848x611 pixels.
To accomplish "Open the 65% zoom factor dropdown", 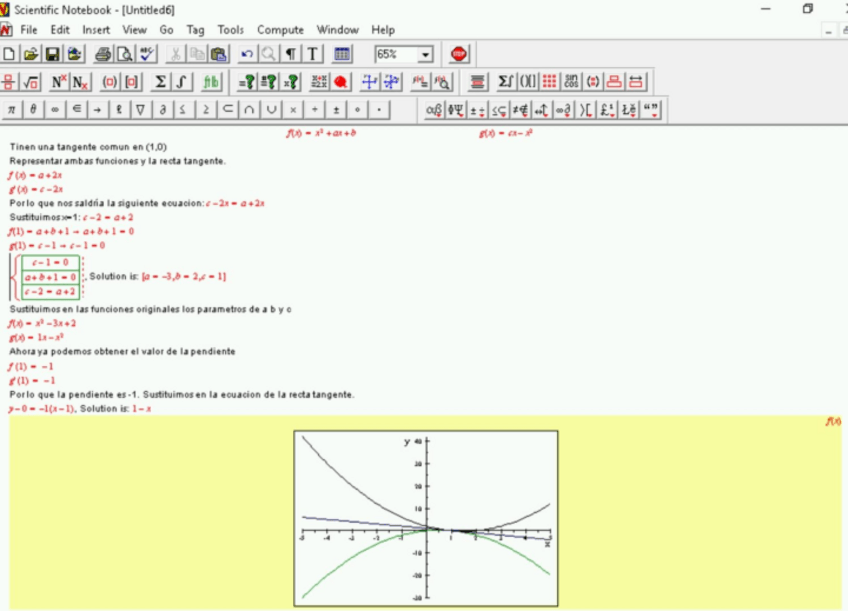I will (x=426, y=54).
